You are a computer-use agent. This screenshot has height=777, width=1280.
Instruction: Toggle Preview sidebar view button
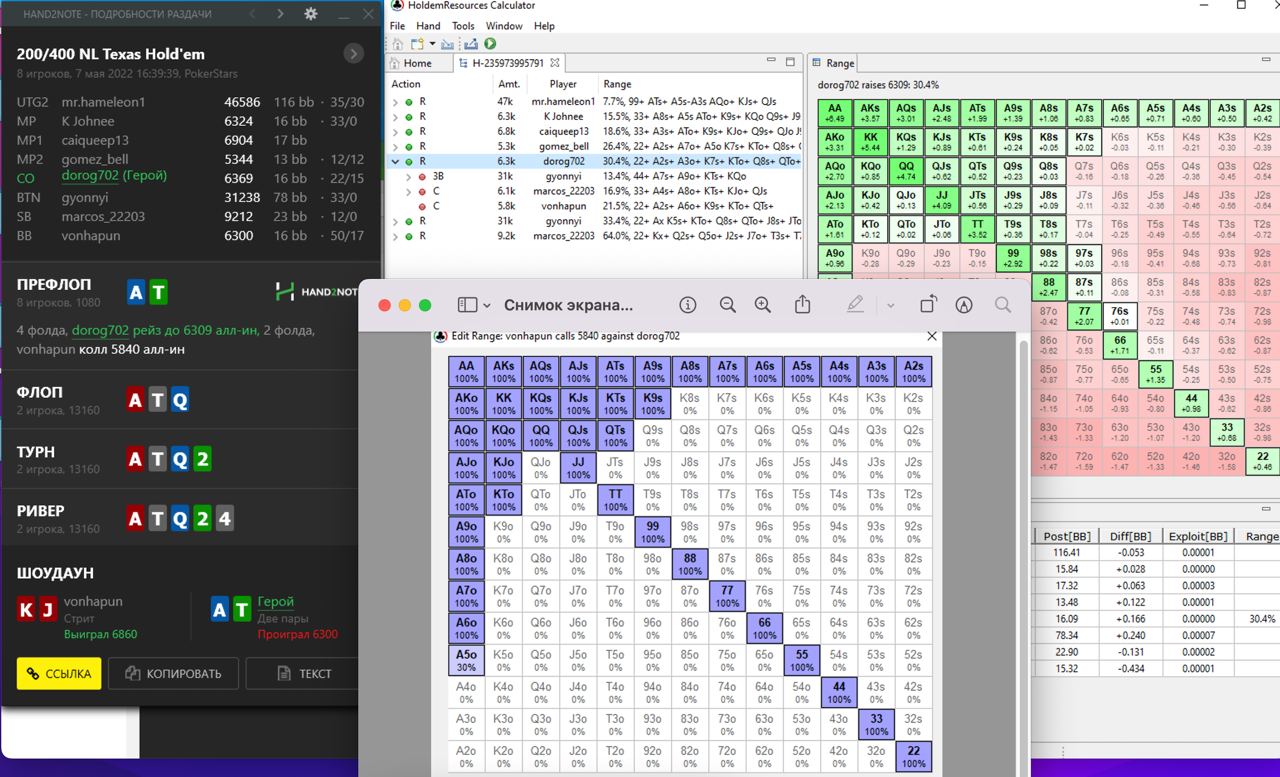coord(467,305)
